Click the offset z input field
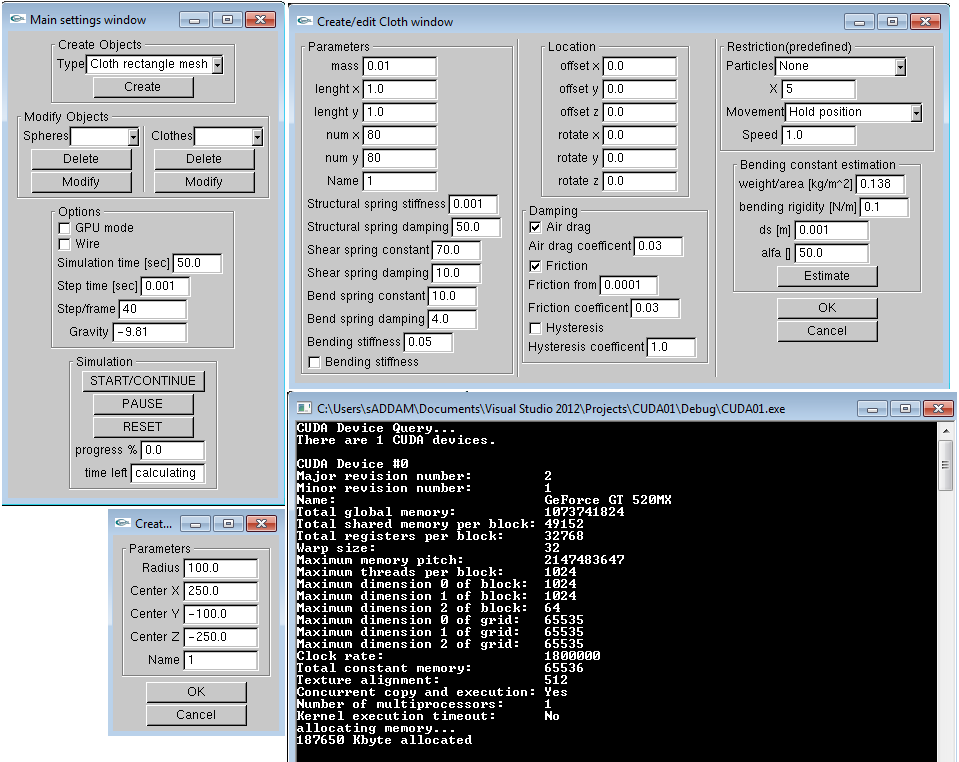 click(x=640, y=113)
